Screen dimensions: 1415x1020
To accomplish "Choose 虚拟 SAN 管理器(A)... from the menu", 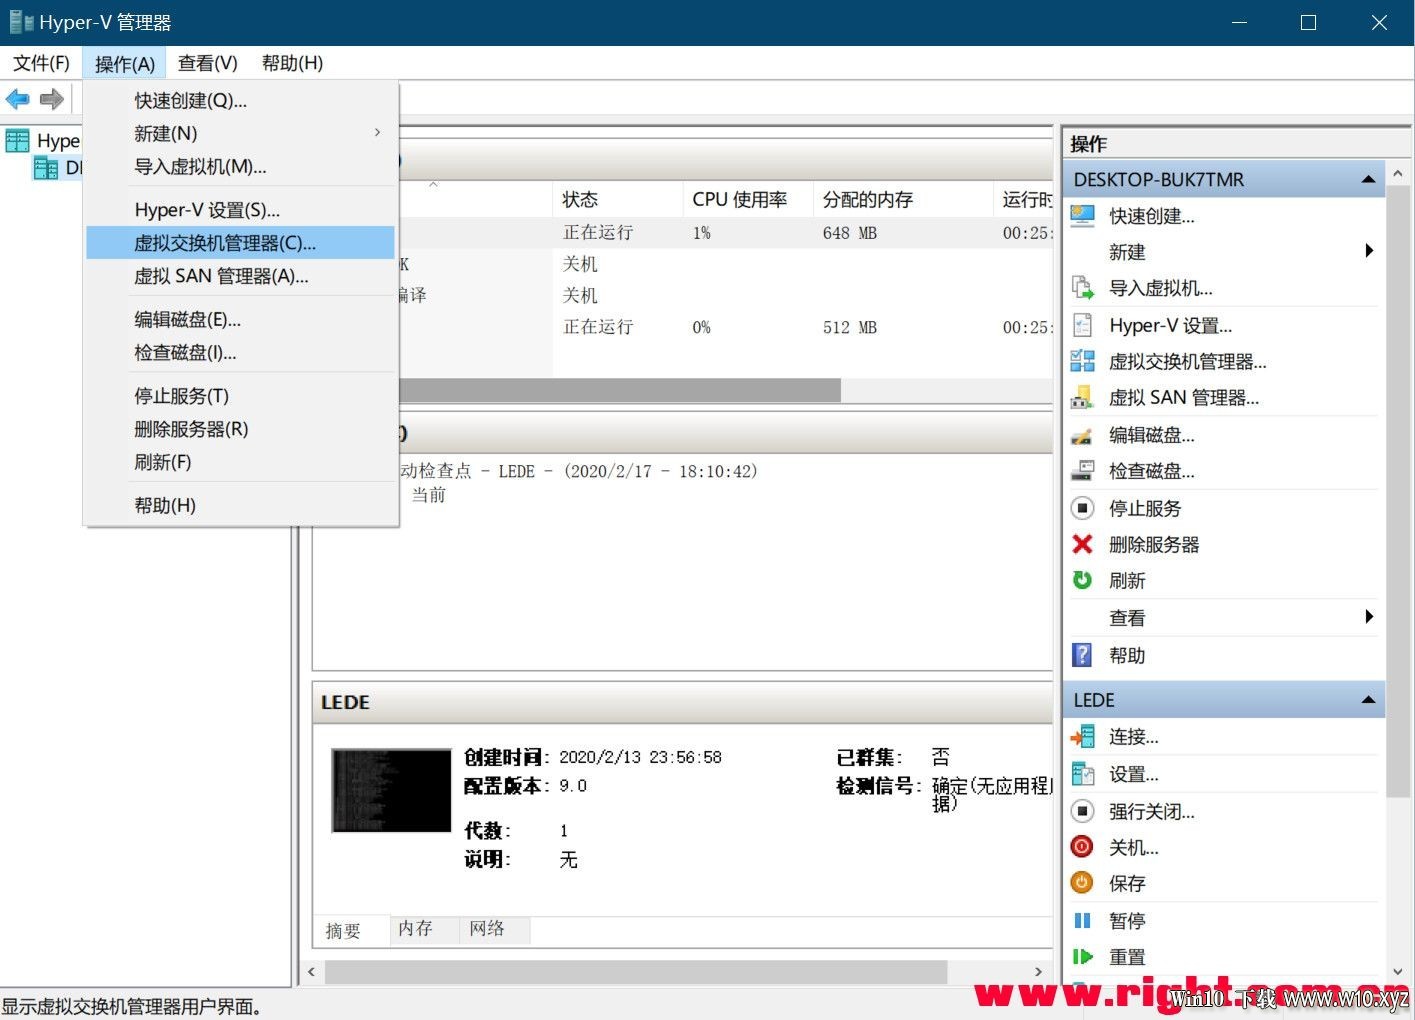I will [x=240, y=276].
